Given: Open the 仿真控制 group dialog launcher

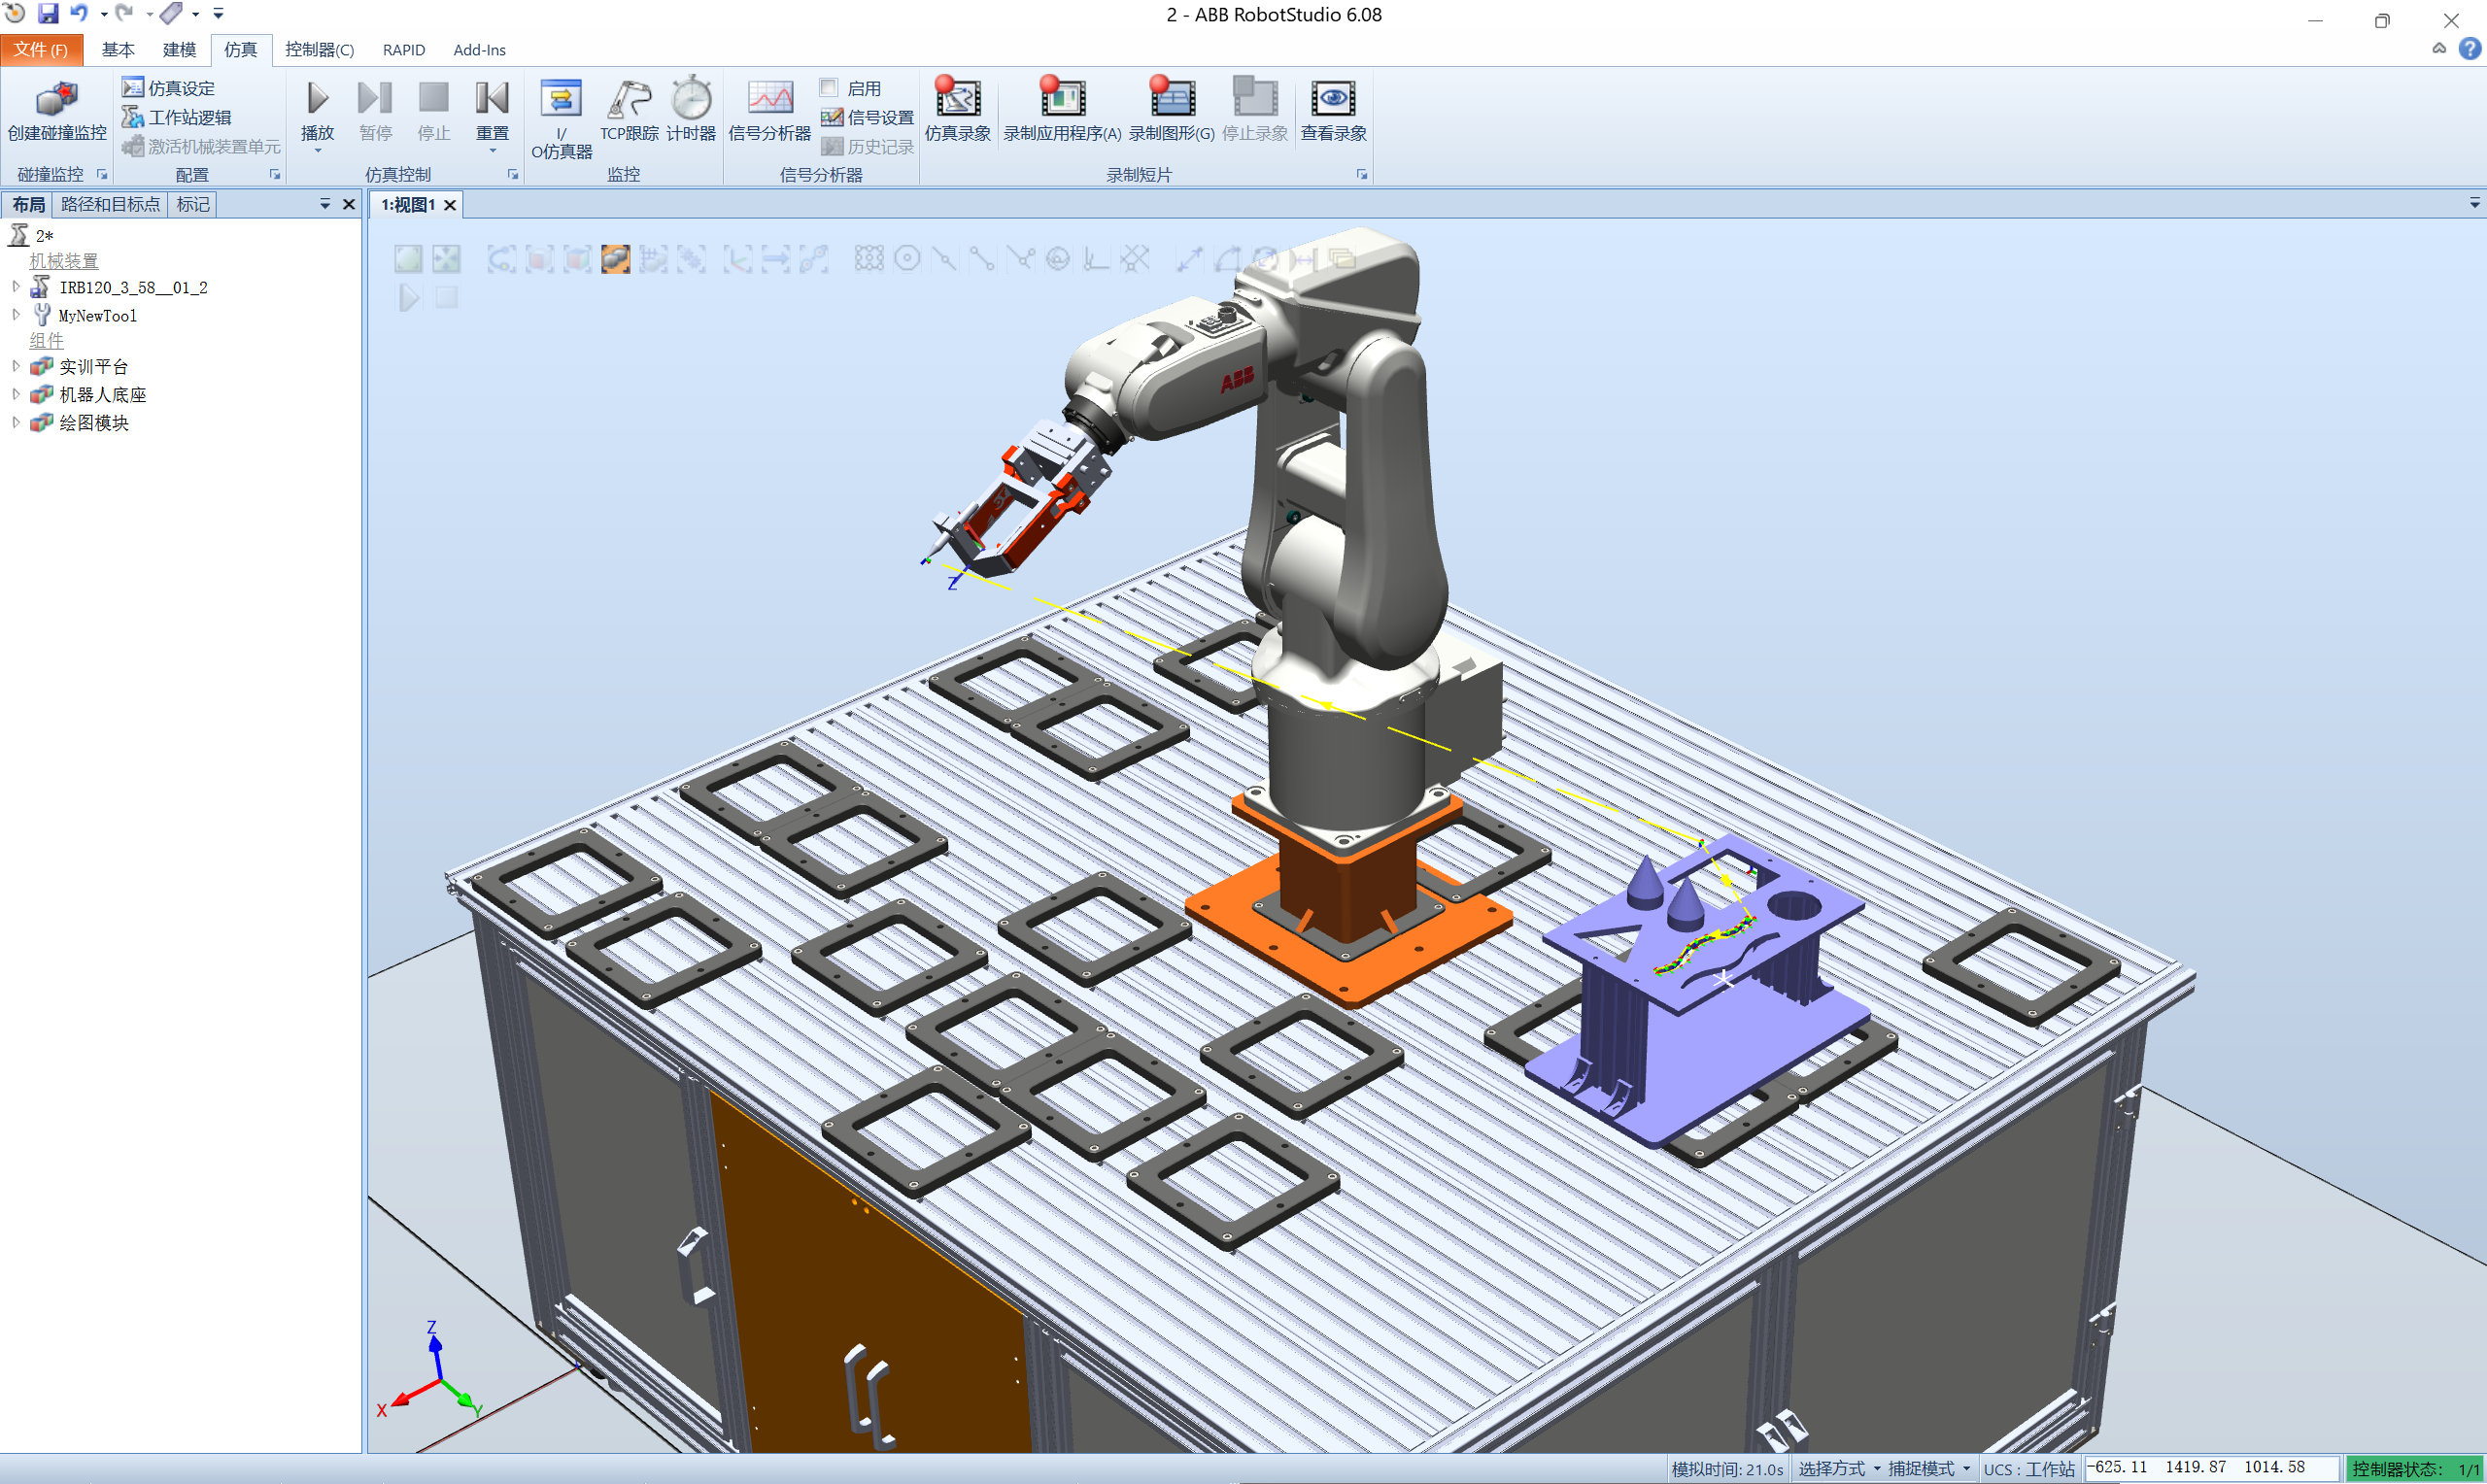Looking at the screenshot, I should (513, 174).
